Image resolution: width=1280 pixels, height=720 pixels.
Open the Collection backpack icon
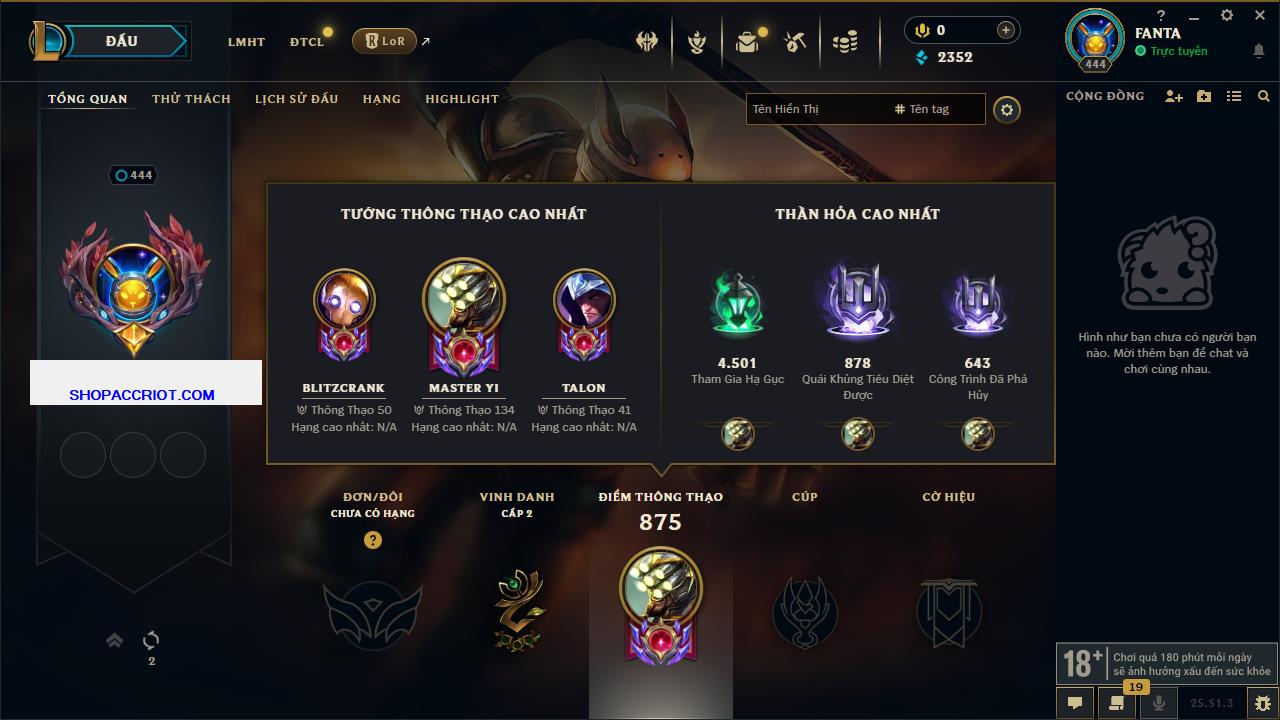point(747,42)
